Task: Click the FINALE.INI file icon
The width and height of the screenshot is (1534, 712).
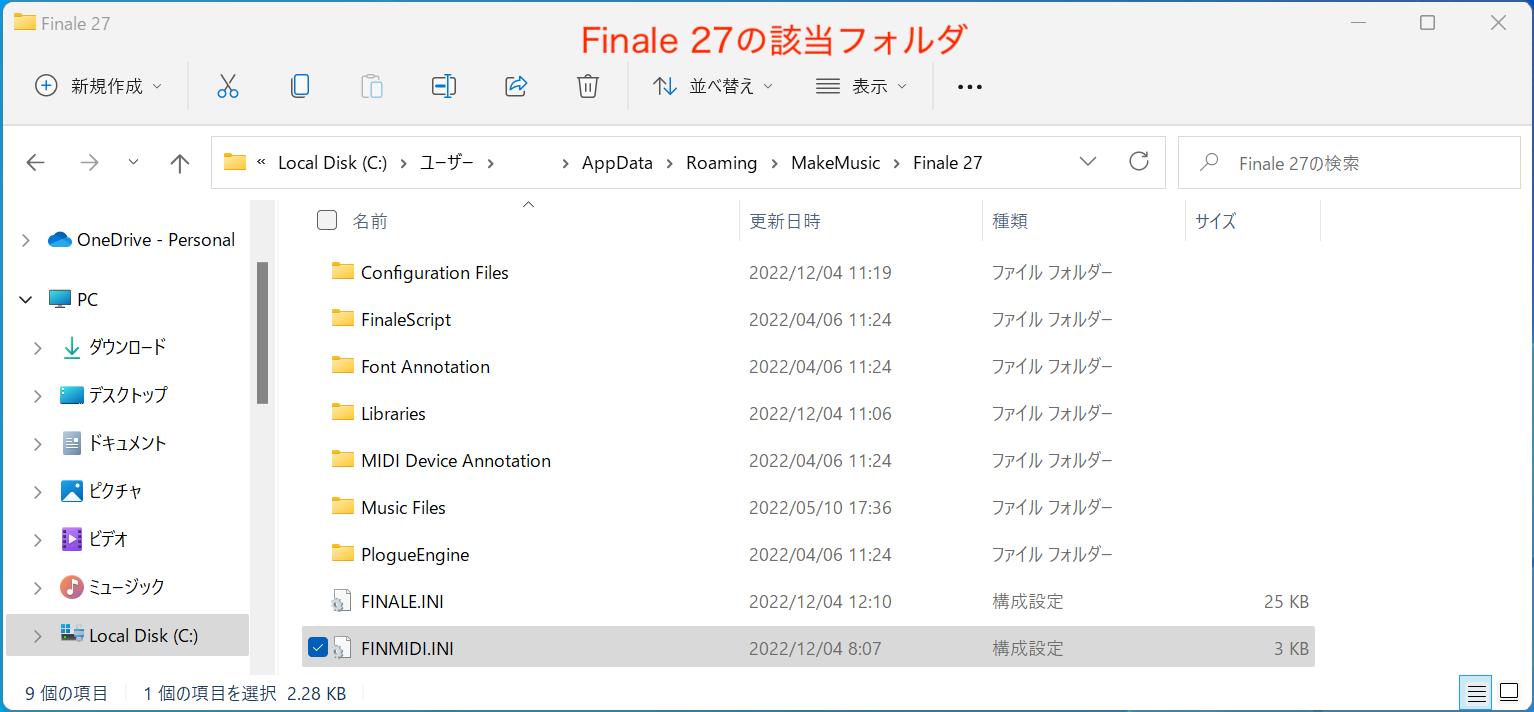Action: (342, 601)
